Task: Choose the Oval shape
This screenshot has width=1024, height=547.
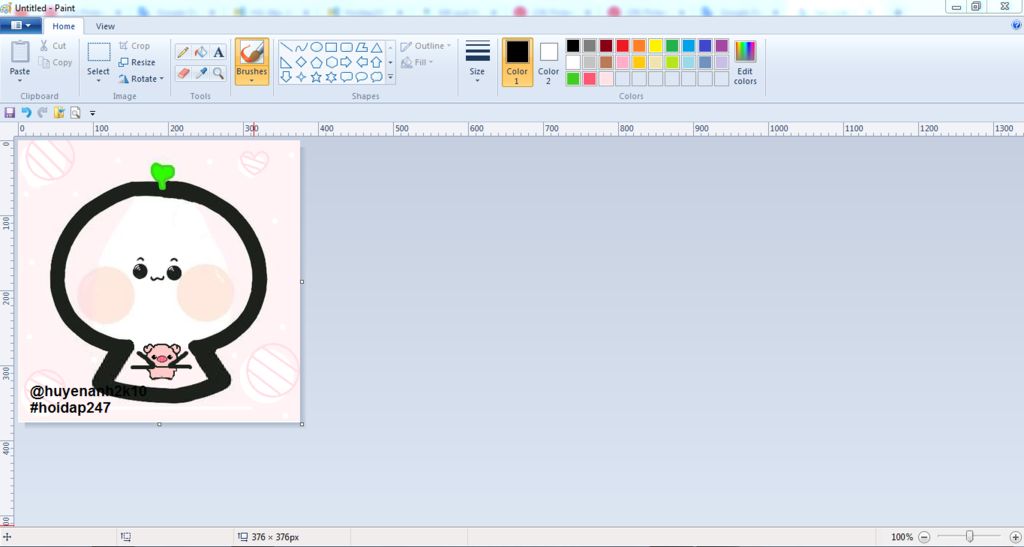Action: [x=316, y=48]
